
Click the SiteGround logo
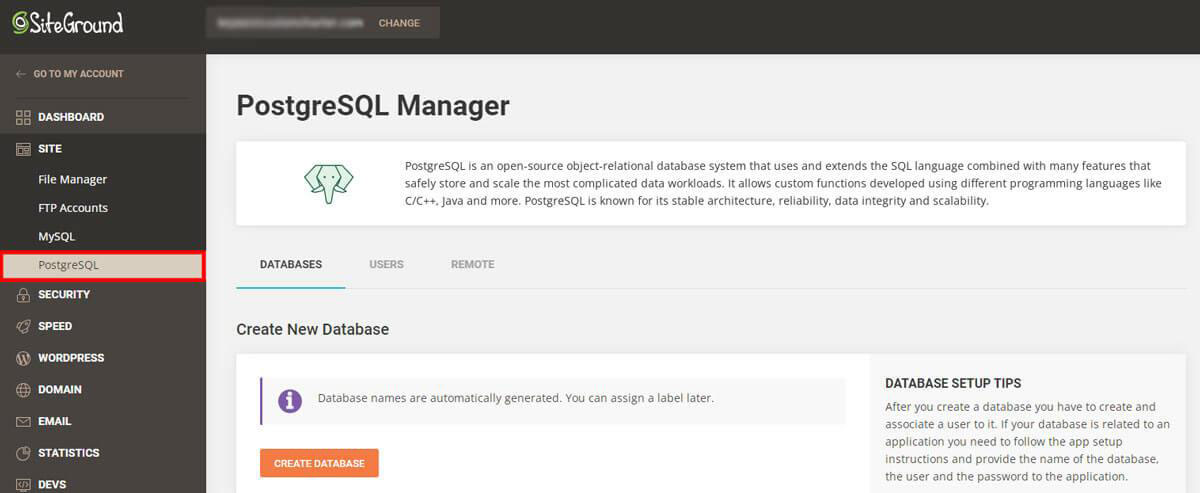click(68, 22)
